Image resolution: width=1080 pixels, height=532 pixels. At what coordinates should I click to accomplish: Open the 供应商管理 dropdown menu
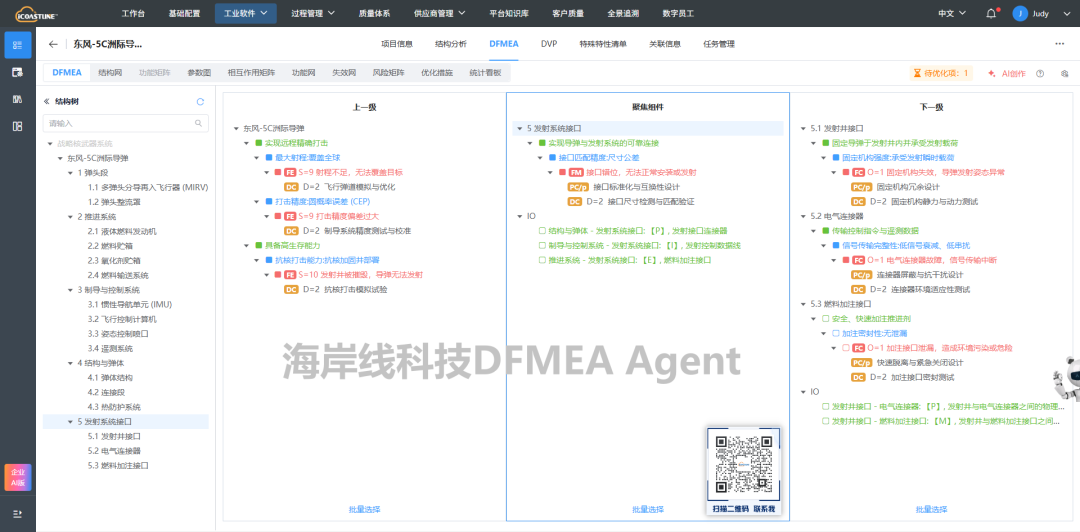coord(439,13)
